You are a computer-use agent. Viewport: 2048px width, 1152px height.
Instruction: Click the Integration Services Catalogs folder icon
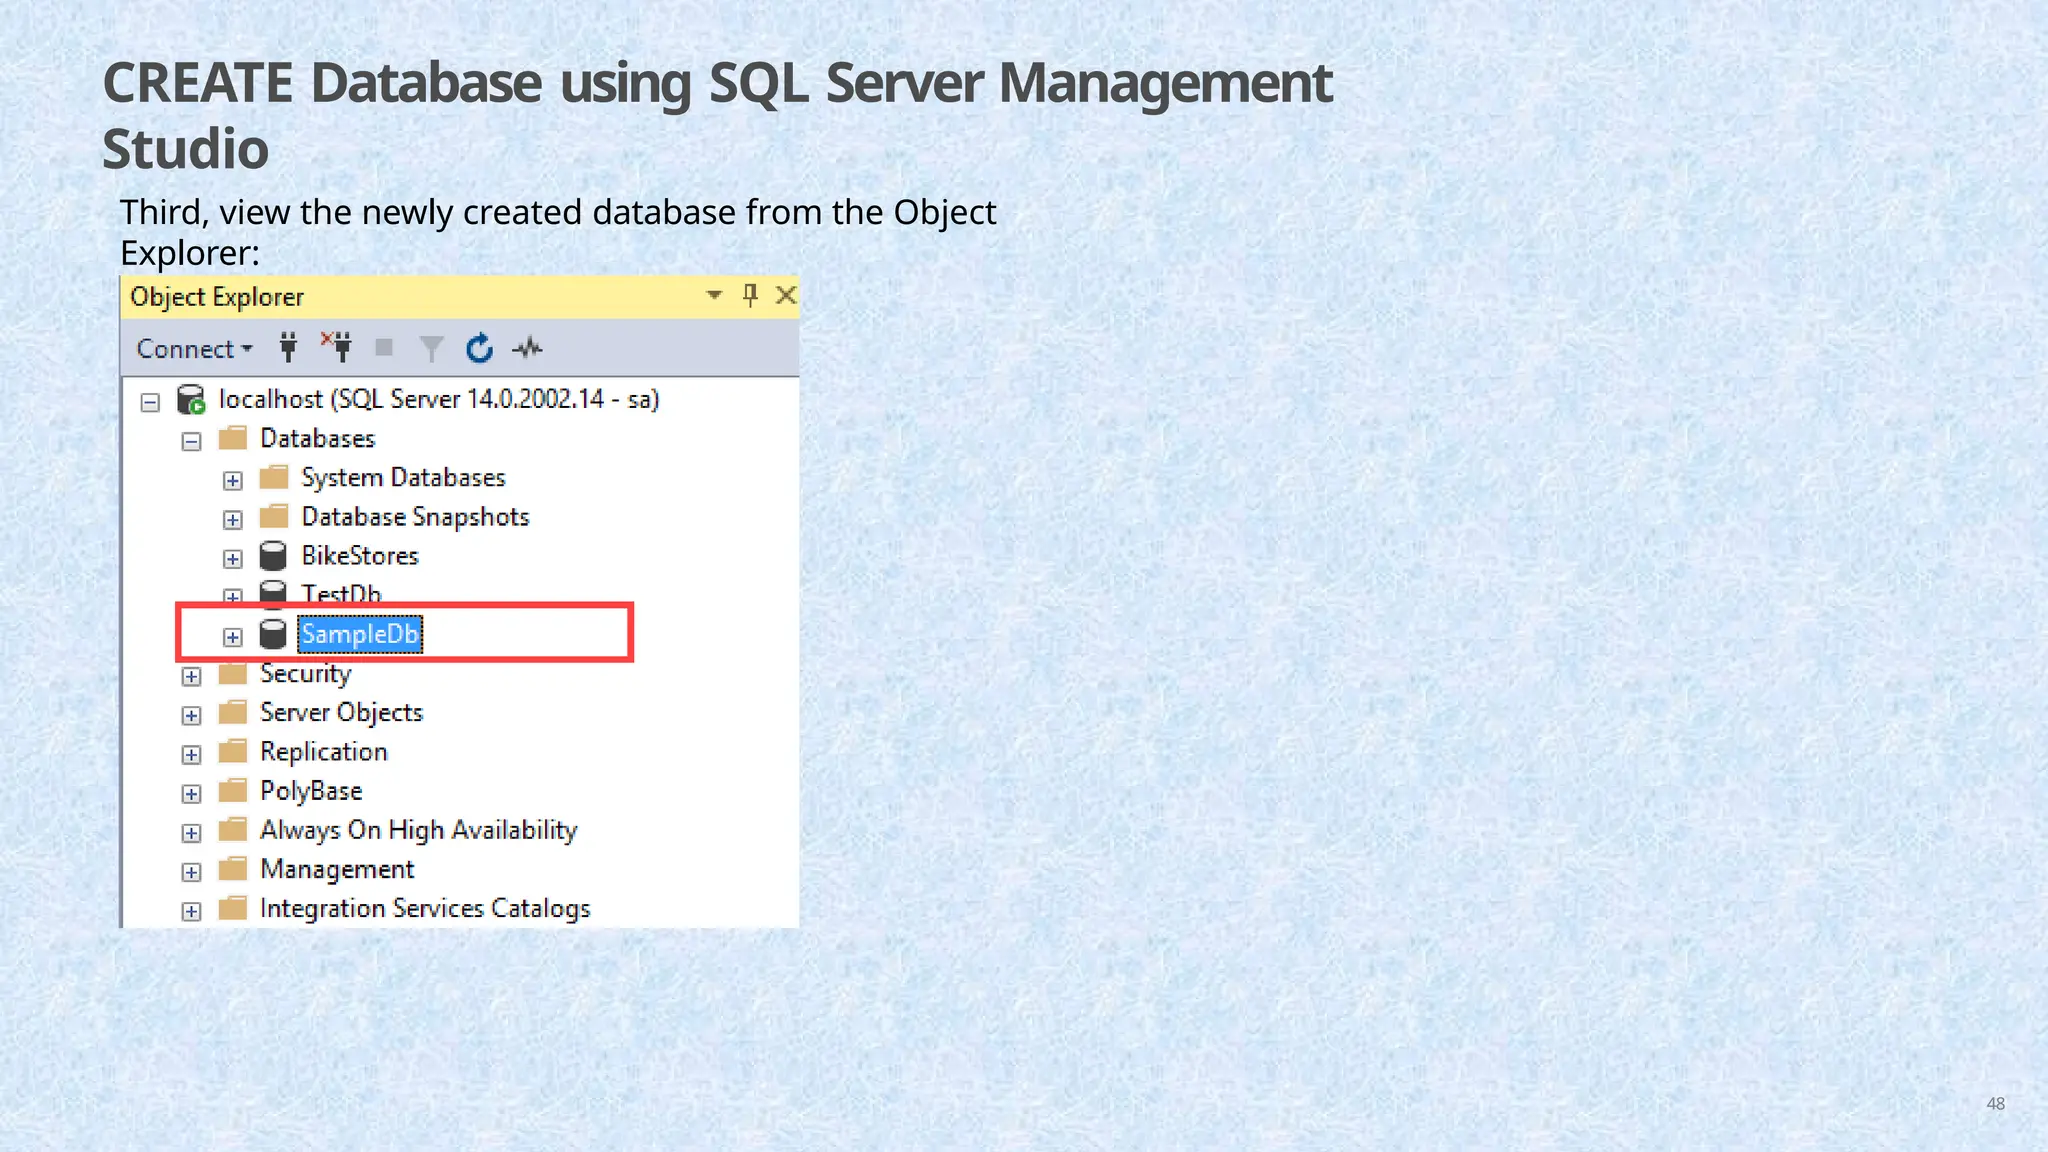tap(232, 908)
